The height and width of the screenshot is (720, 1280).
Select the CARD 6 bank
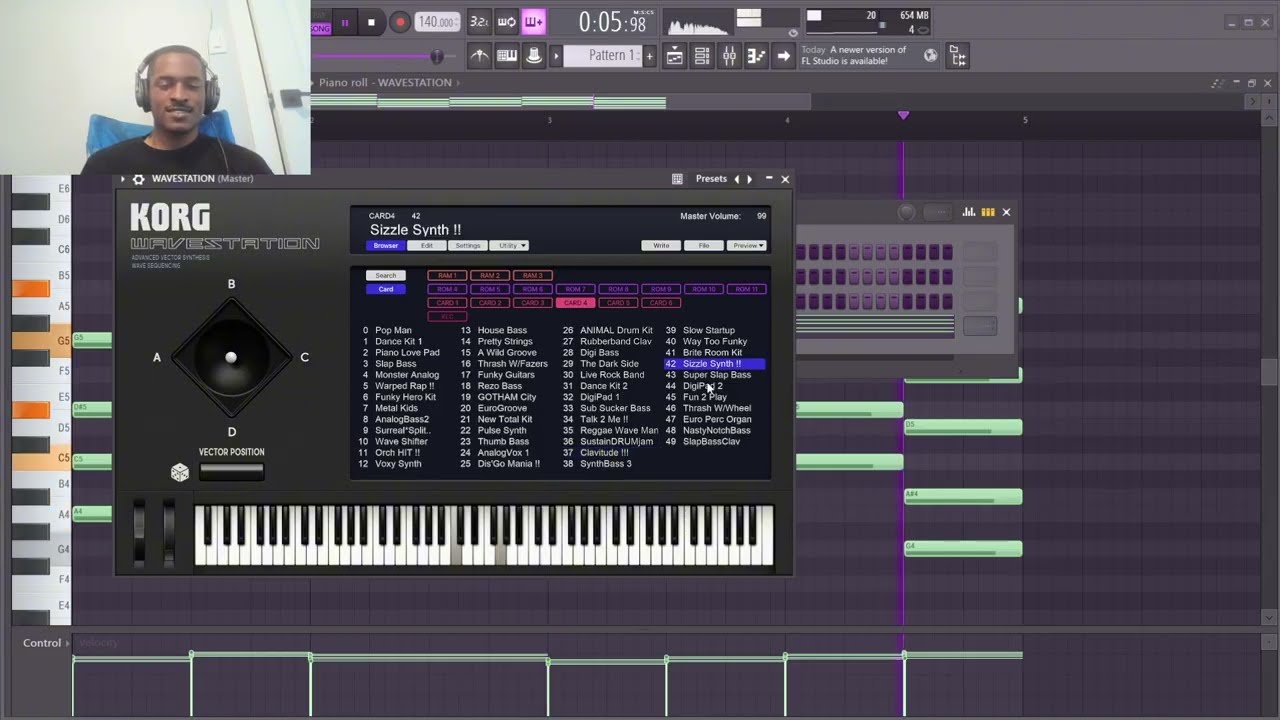coord(661,302)
